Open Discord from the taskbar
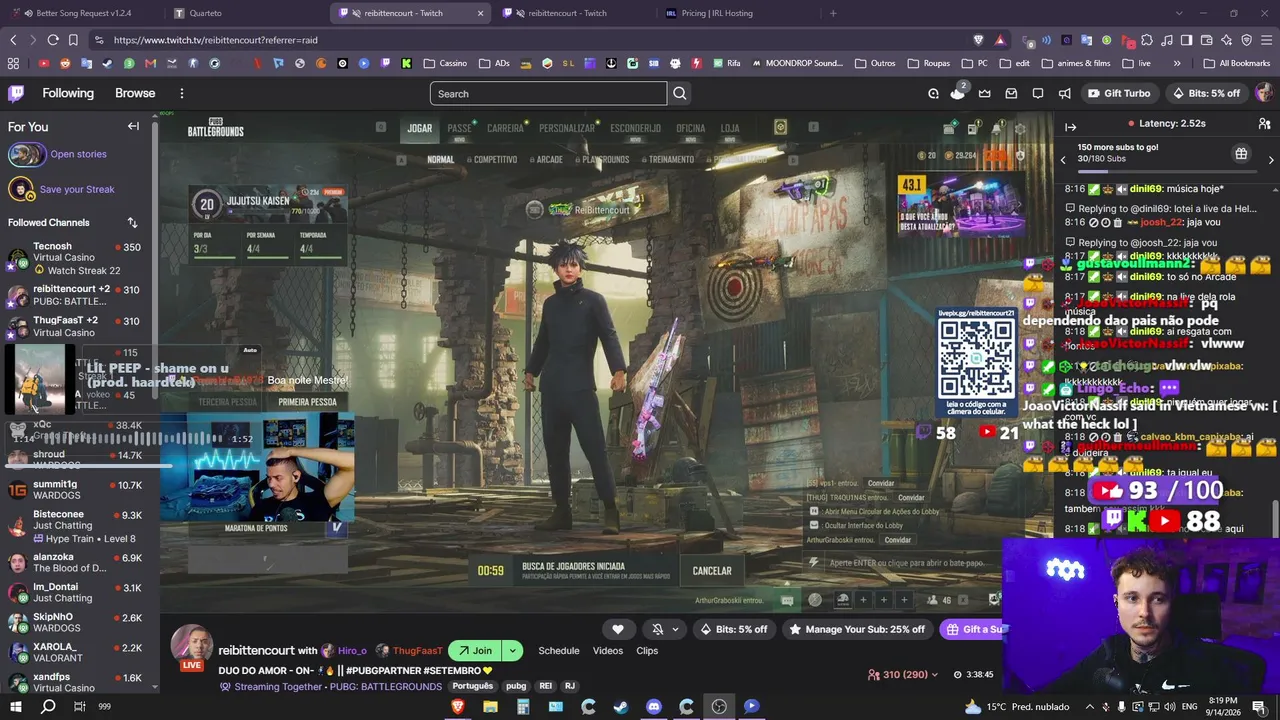Screen dimensions: 1280x720 click(x=654, y=707)
